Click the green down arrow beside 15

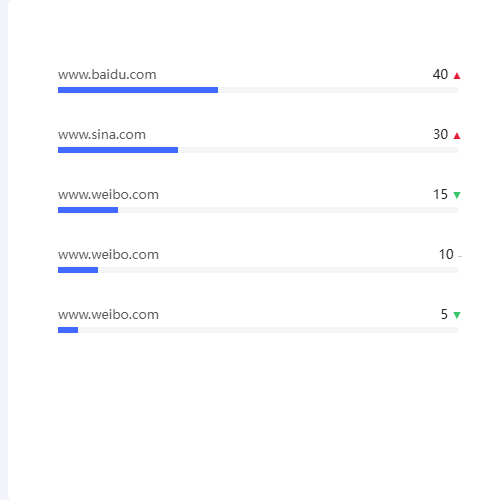point(457,195)
